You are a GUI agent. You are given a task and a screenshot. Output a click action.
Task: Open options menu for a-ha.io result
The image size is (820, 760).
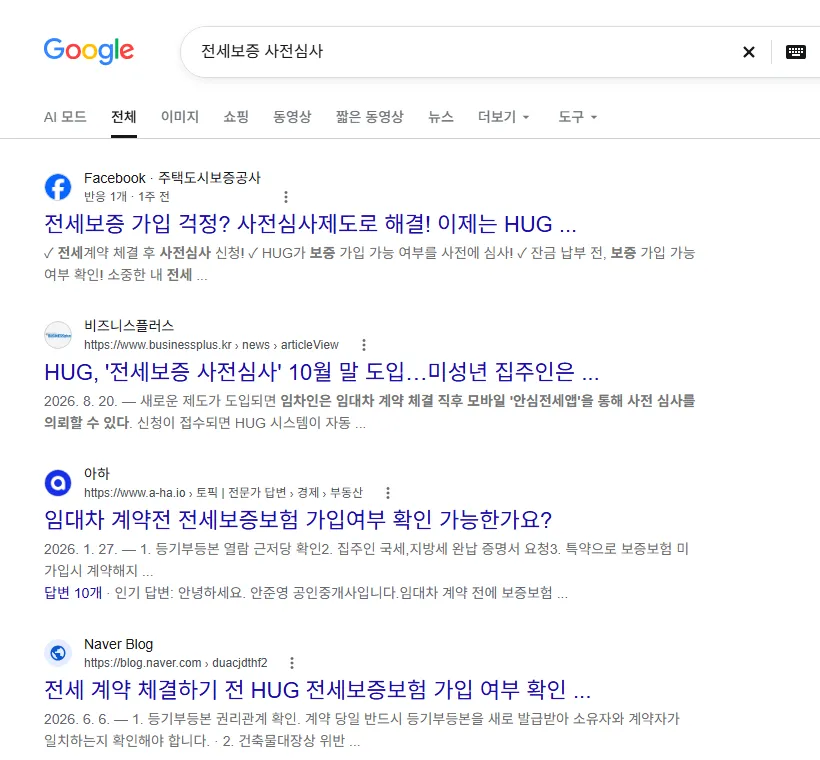388,493
